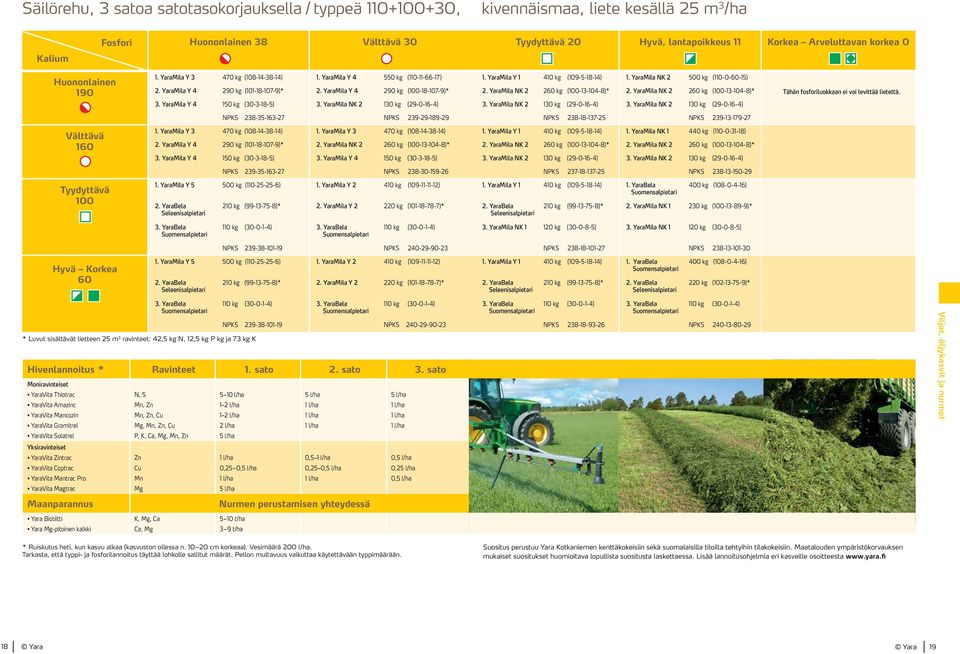The width and height of the screenshot is (960, 654).
Task: Select the 'YaraVita Mancozin' row
Action: click(245, 415)
